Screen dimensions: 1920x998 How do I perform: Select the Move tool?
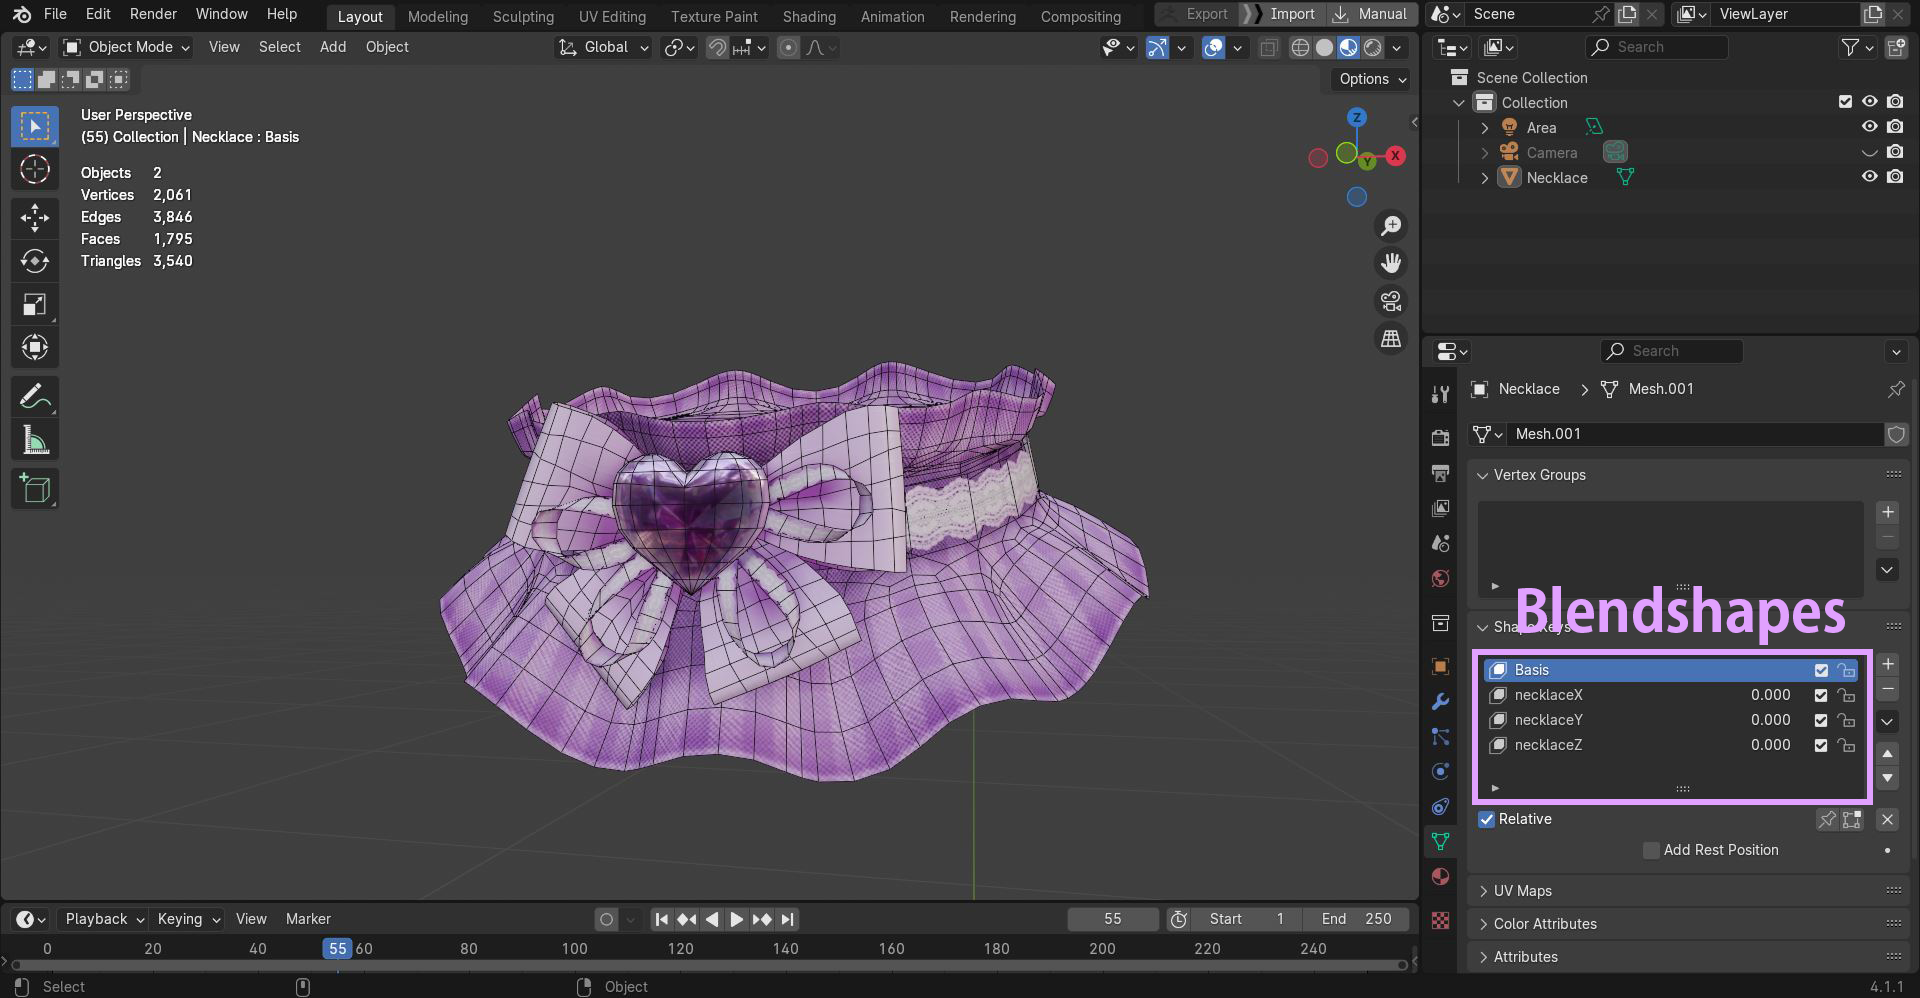pos(35,218)
